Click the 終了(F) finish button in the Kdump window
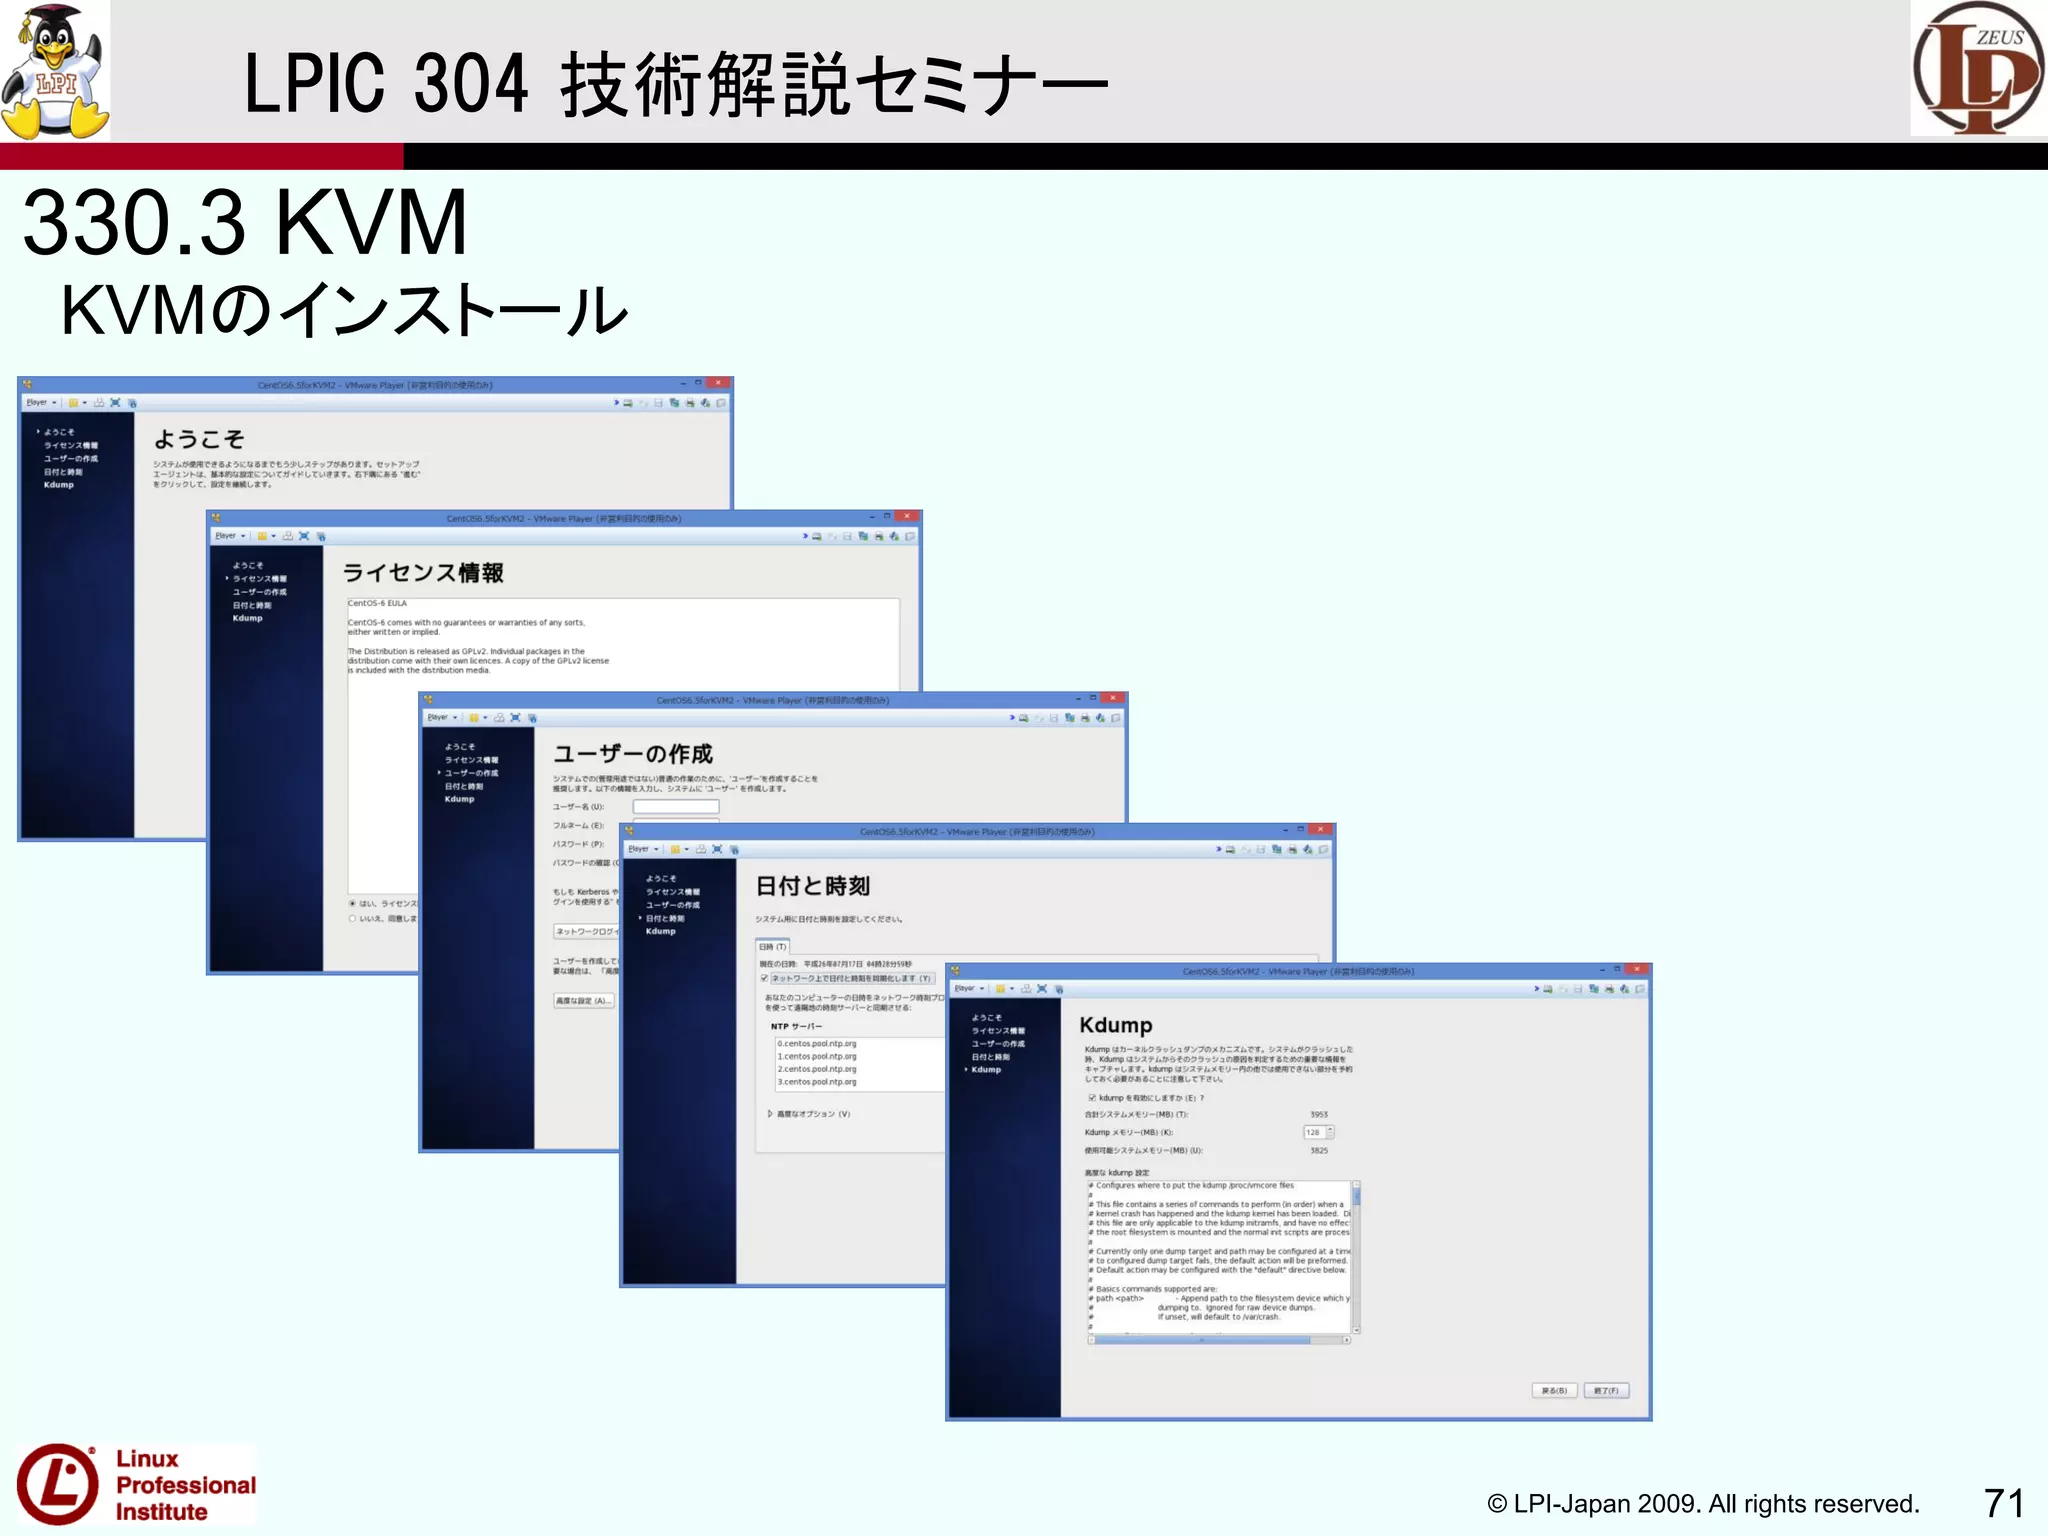 (1607, 1390)
